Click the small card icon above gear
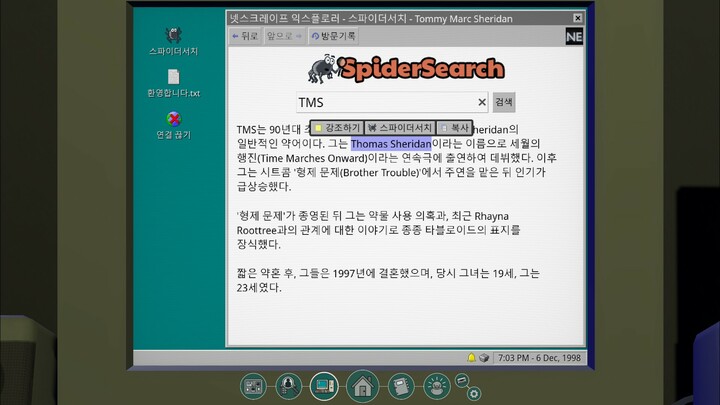This screenshot has width=720, height=405. 462,380
